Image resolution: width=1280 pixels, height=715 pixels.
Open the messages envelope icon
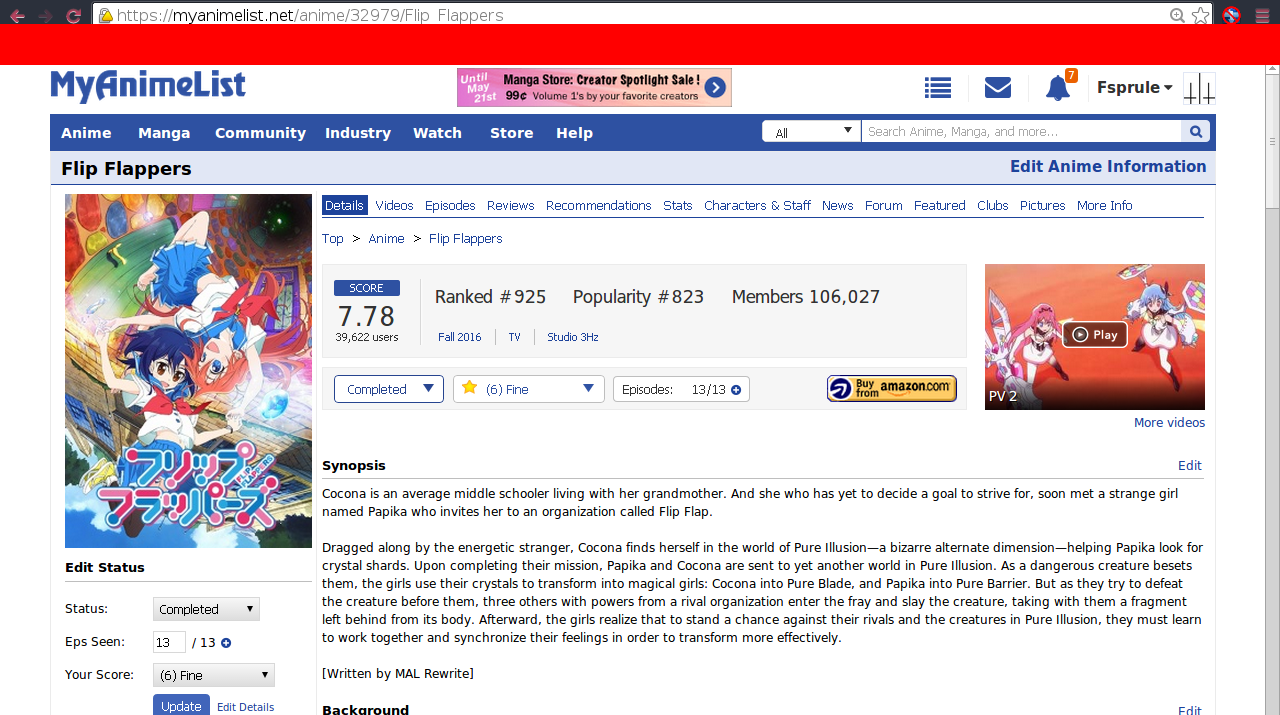pos(998,88)
